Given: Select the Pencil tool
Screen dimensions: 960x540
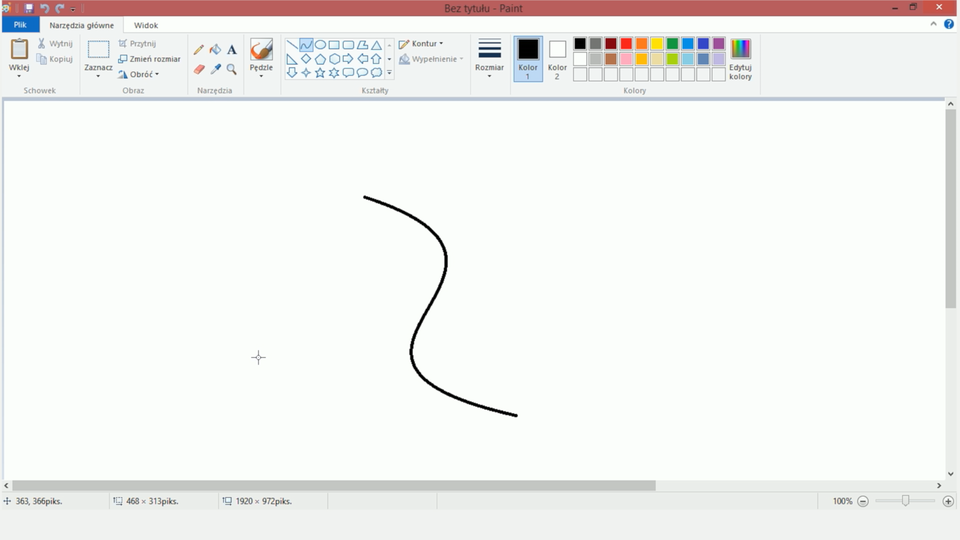Looking at the screenshot, I should [199, 50].
